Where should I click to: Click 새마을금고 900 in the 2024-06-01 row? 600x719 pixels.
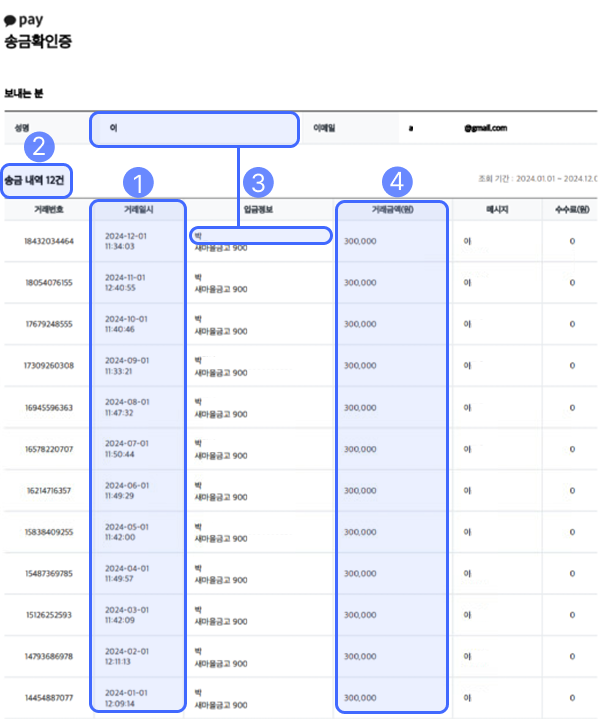221,497
